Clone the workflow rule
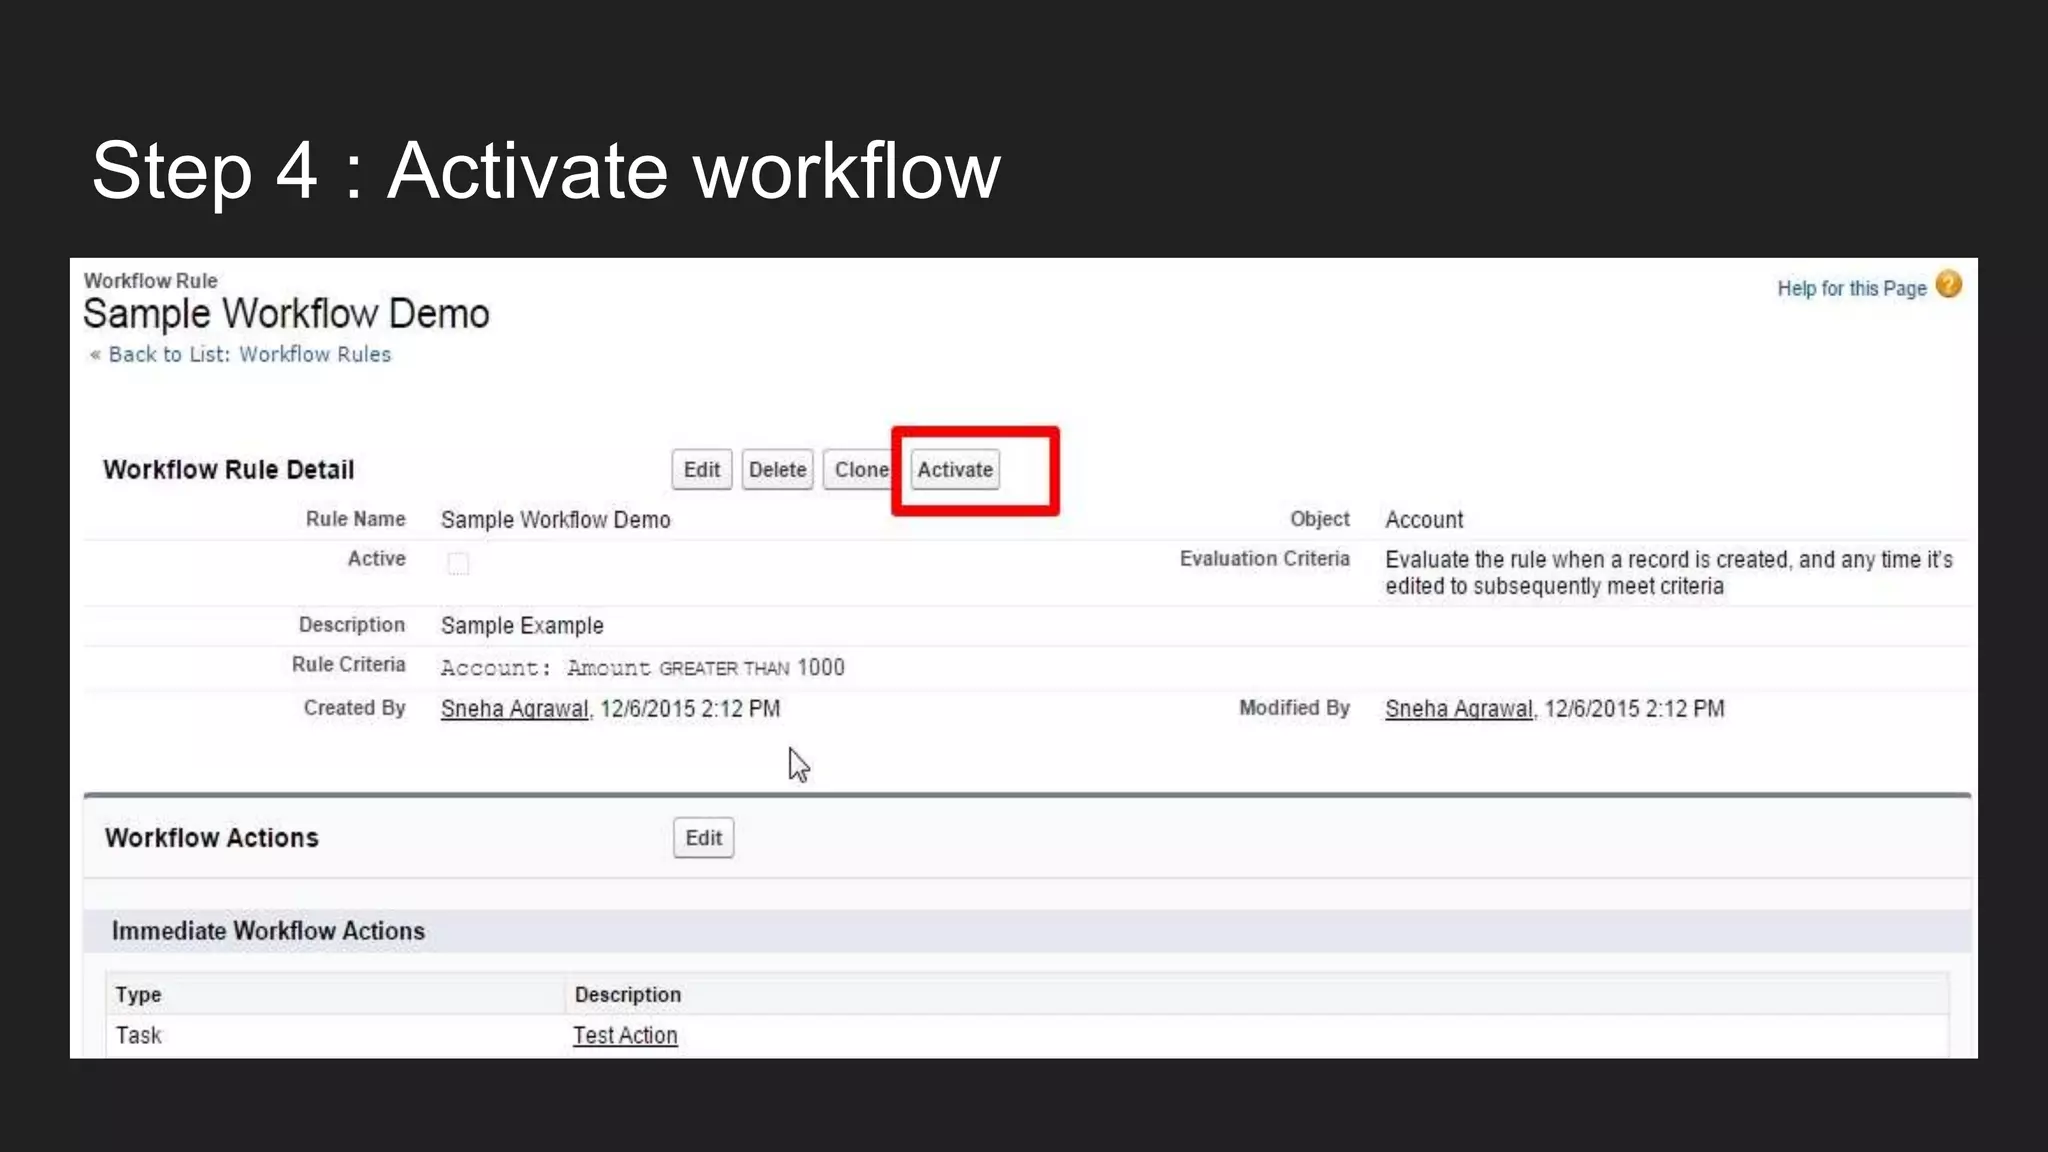This screenshot has height=1152, width=2048. click(x=859, y=470)
